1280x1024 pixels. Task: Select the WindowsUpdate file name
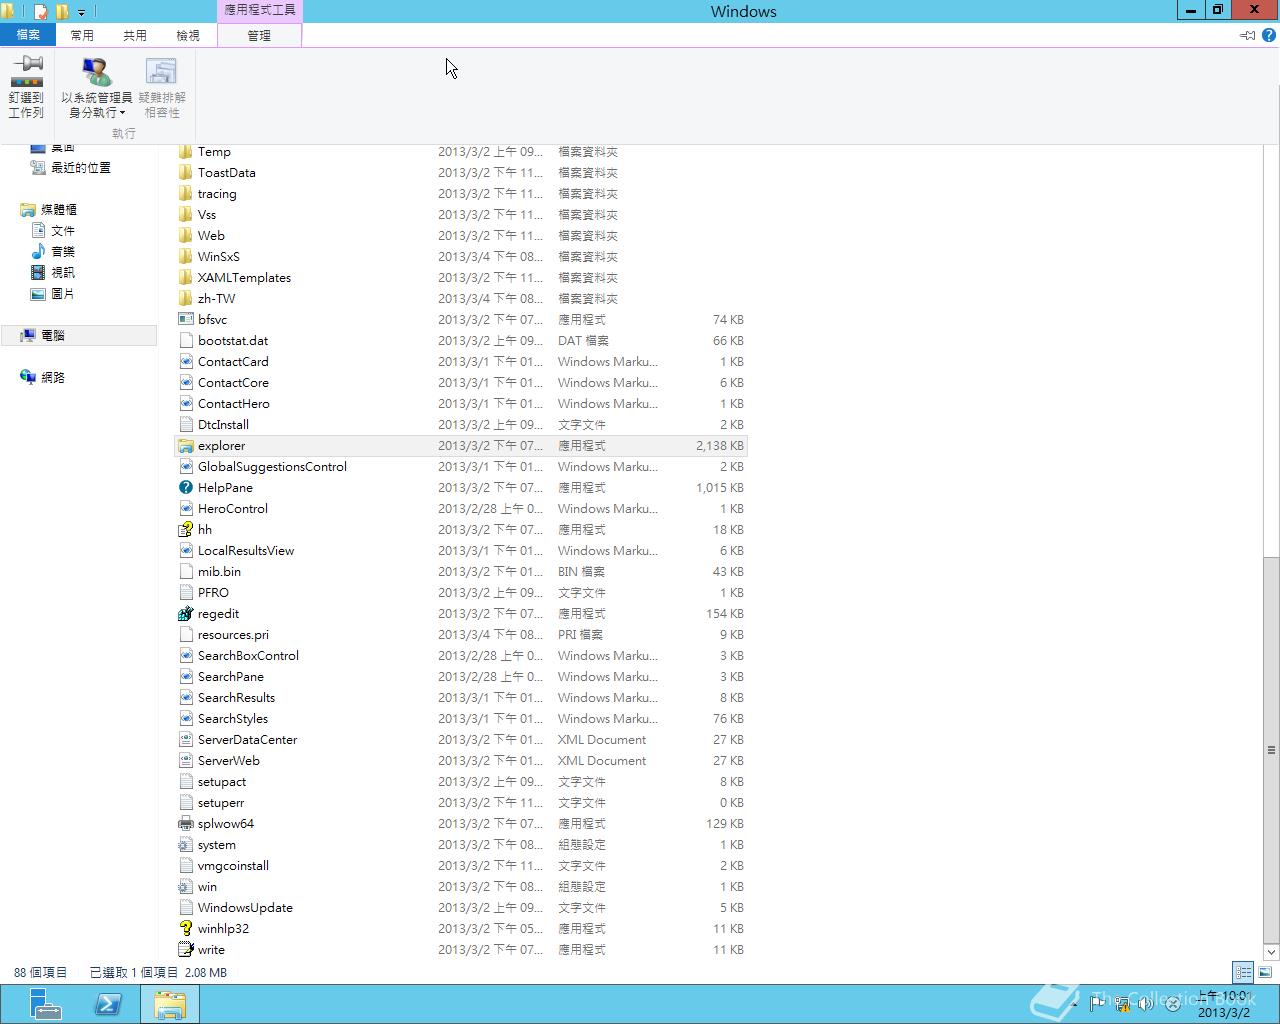(245, 907)
